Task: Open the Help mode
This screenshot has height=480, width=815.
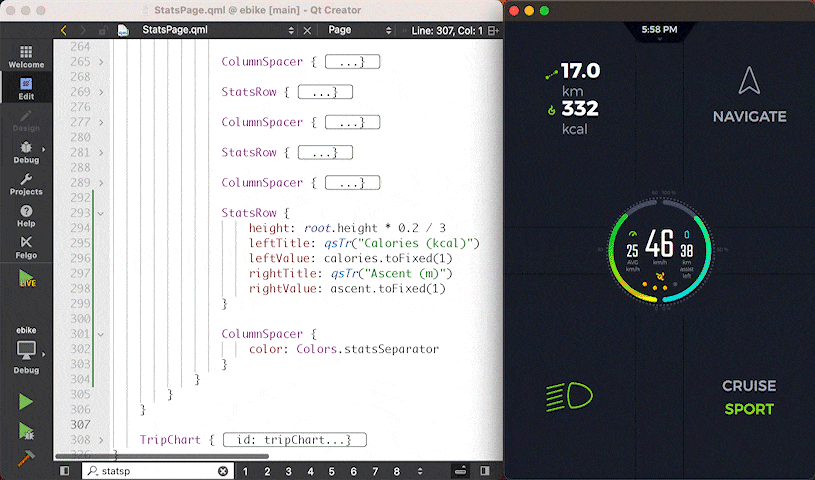Action: pyautogui.click(x=26, y=216)
